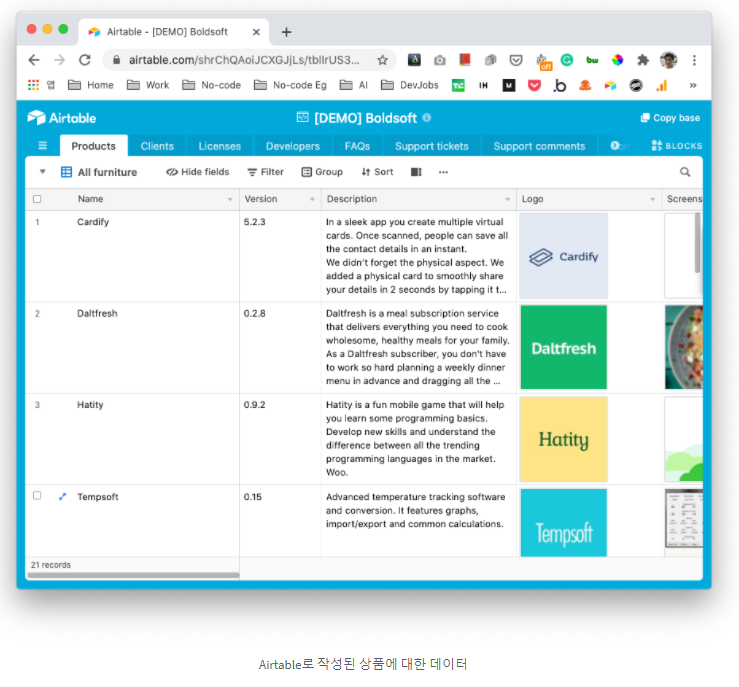
Task: Click the vertical scrollbar beside the table
Action: coord(698,242)
